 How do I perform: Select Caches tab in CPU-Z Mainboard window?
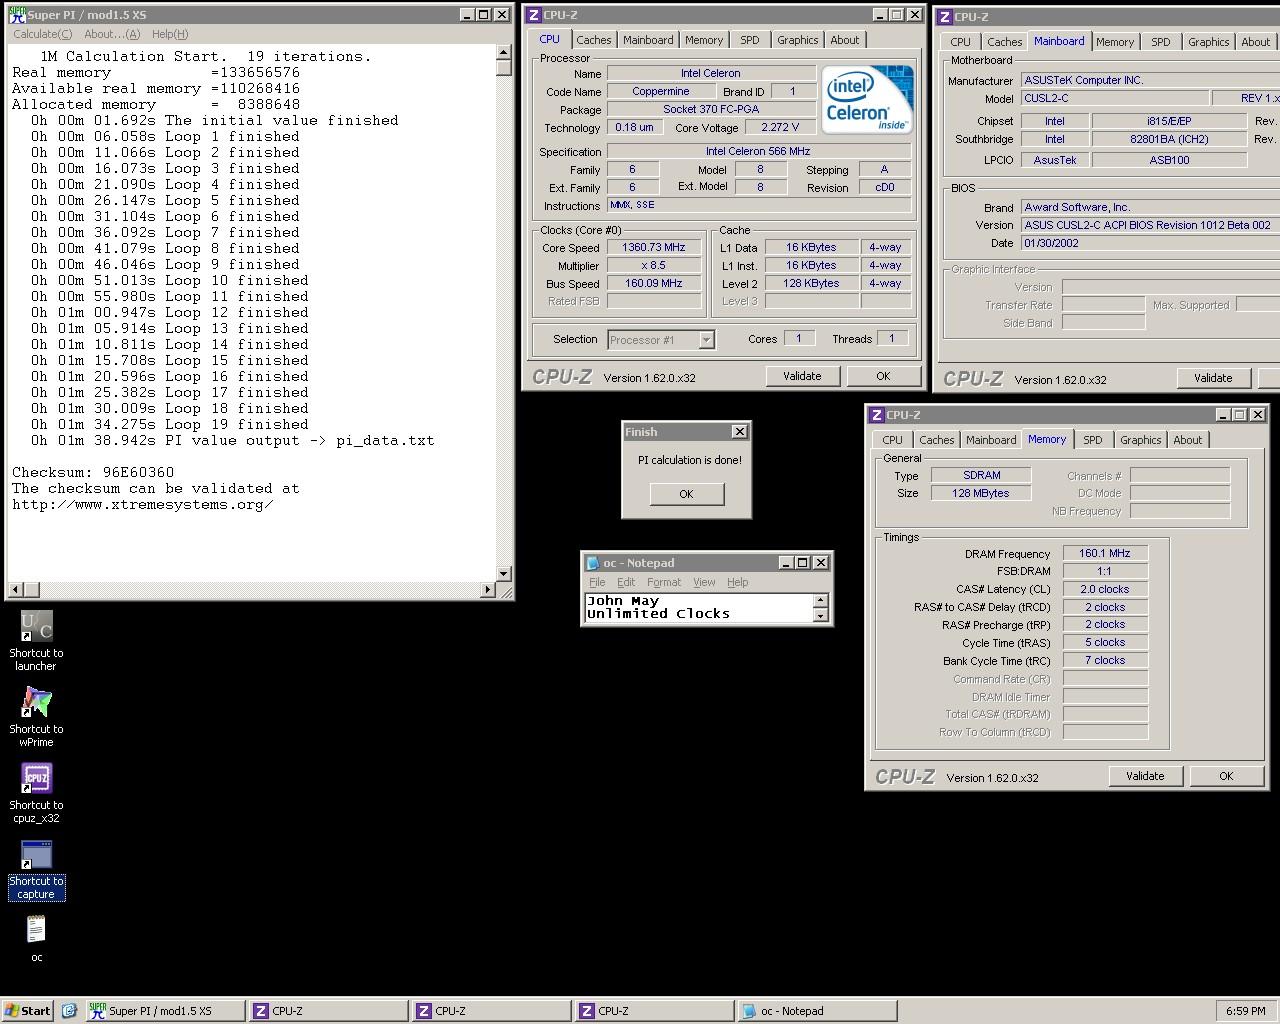(1004, 42)
